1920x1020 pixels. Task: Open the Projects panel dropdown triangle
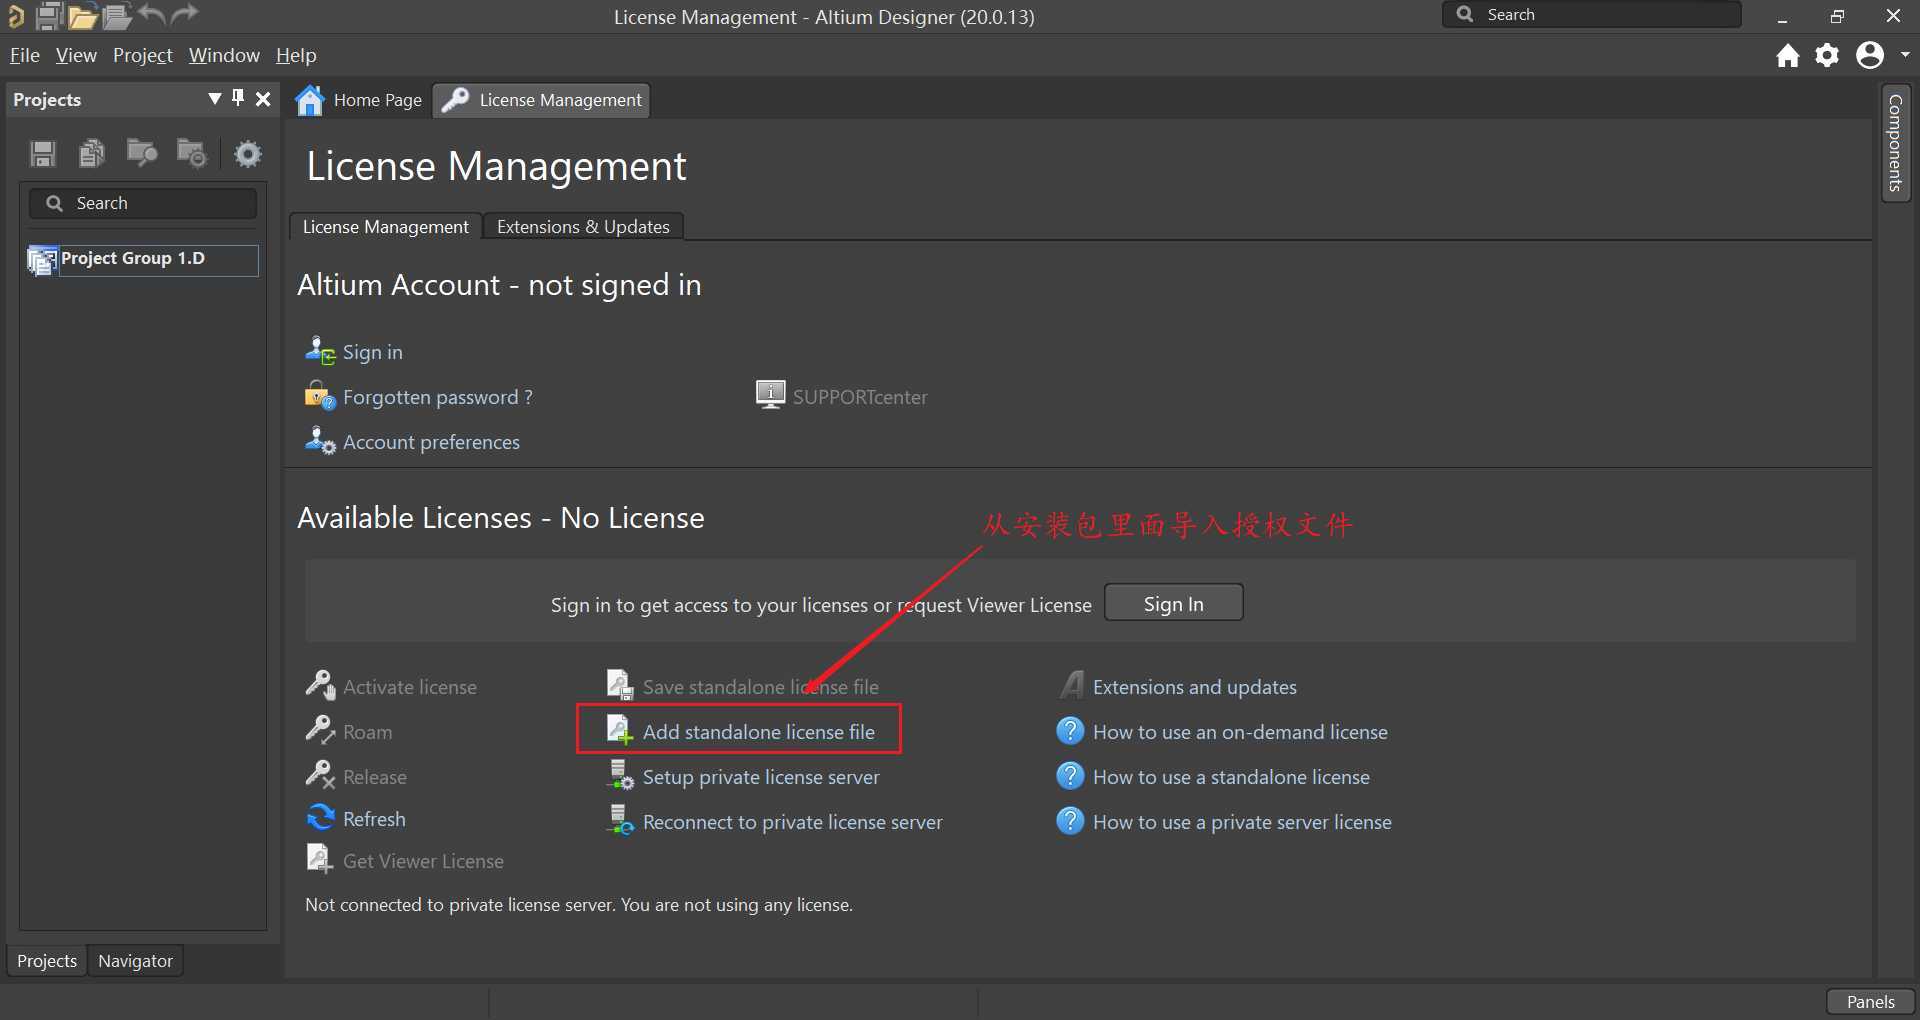point(214,98)
